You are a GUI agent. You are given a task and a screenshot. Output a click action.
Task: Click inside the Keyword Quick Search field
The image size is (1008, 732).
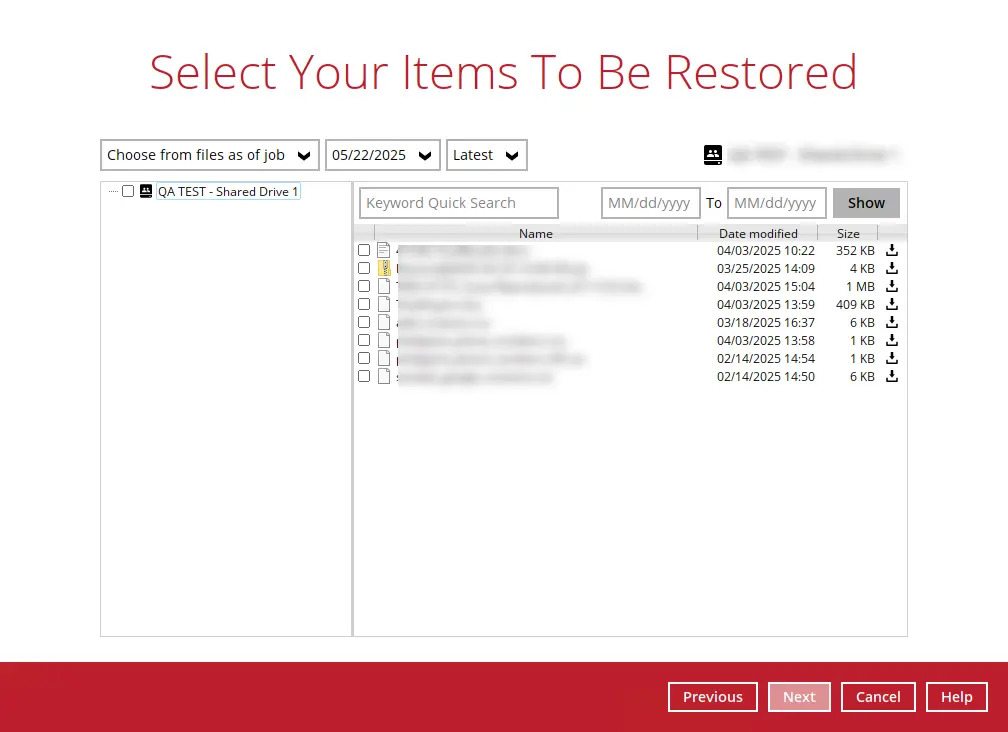tap(458, 203)
